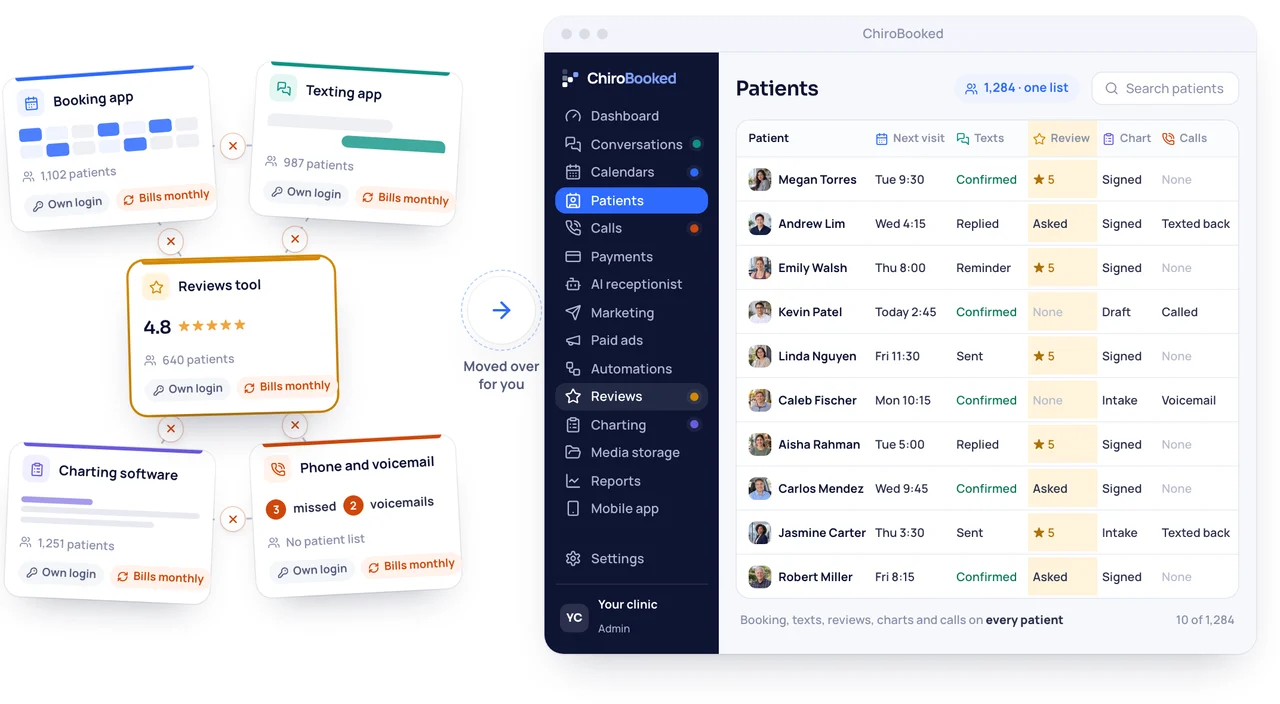This screenshot has height=704, width=1280.
Task: Open Conversations in the sidebar
Action: (631, 144)
